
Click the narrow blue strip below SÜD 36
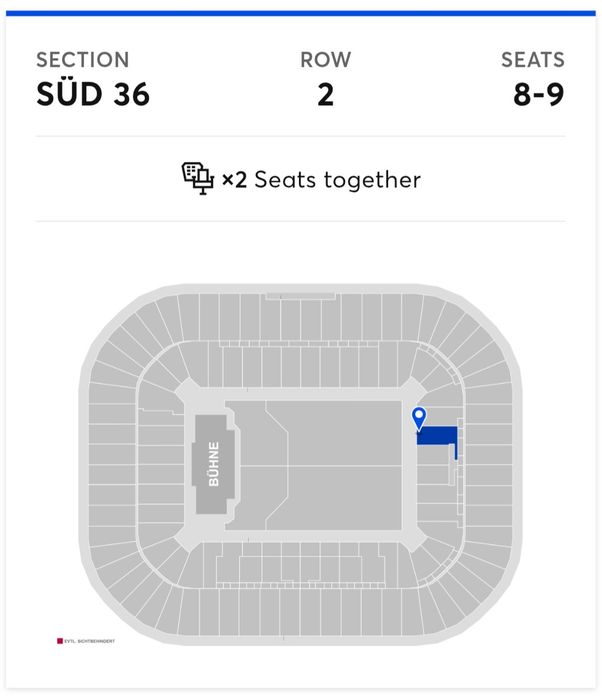pos(456,452)
